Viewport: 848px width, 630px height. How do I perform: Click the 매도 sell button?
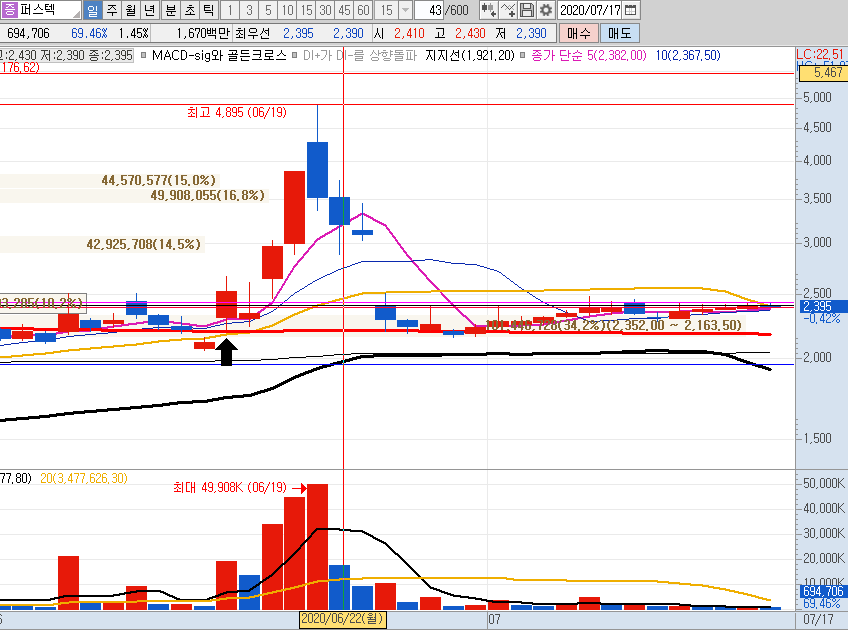pyautogui.click(x=619, y=34)
